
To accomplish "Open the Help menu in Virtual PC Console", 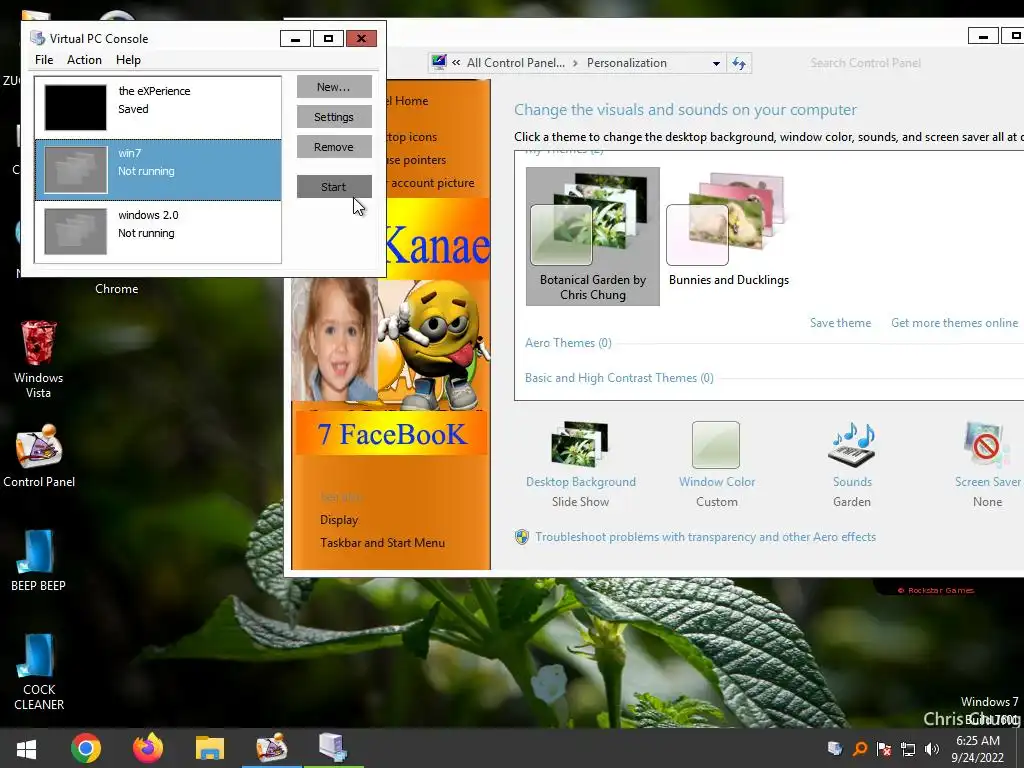I will point(128,60).
